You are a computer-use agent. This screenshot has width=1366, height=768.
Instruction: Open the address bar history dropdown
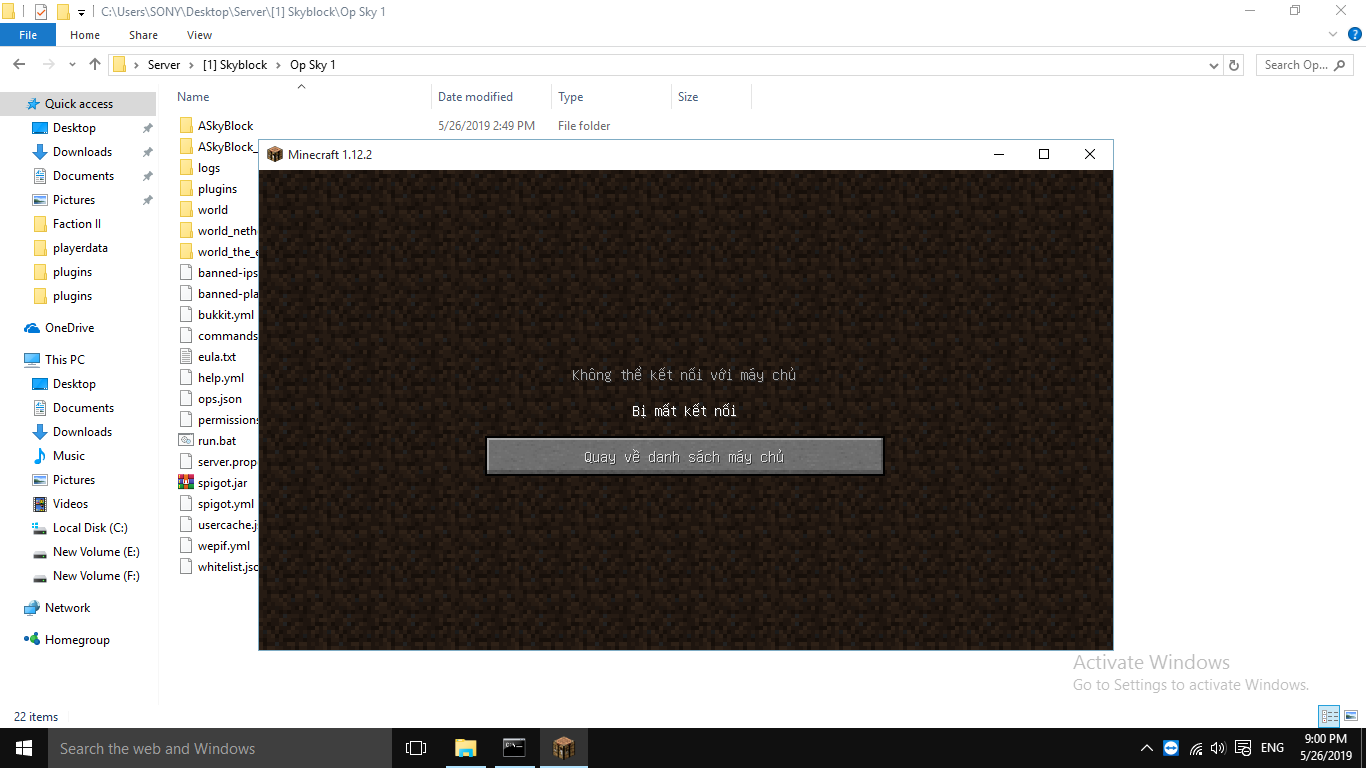pos(1214,65)
